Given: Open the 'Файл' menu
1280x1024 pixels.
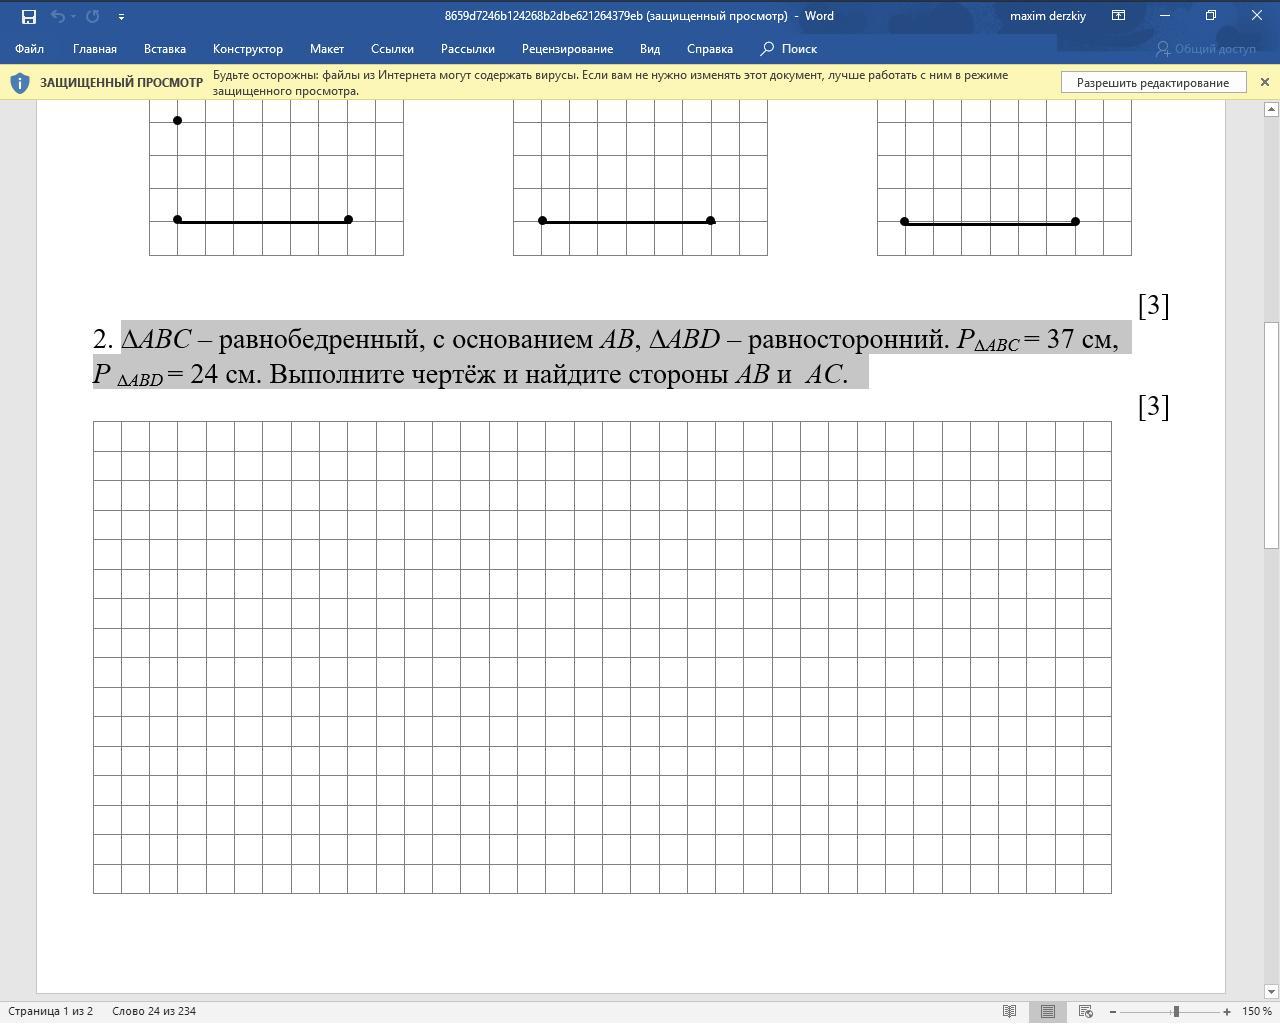Looking at the screenshot, I should [x=29, y=49].
